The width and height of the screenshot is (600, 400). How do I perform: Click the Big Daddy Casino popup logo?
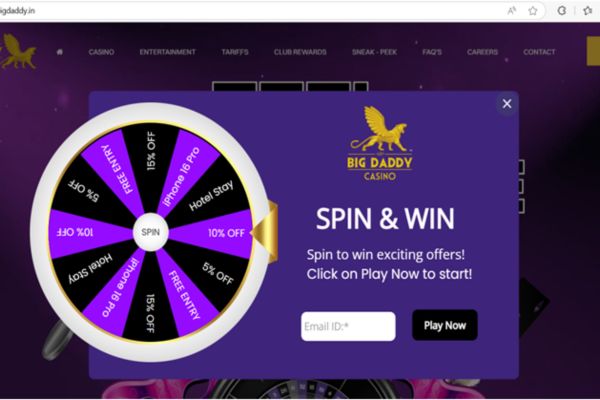point(380,144)
